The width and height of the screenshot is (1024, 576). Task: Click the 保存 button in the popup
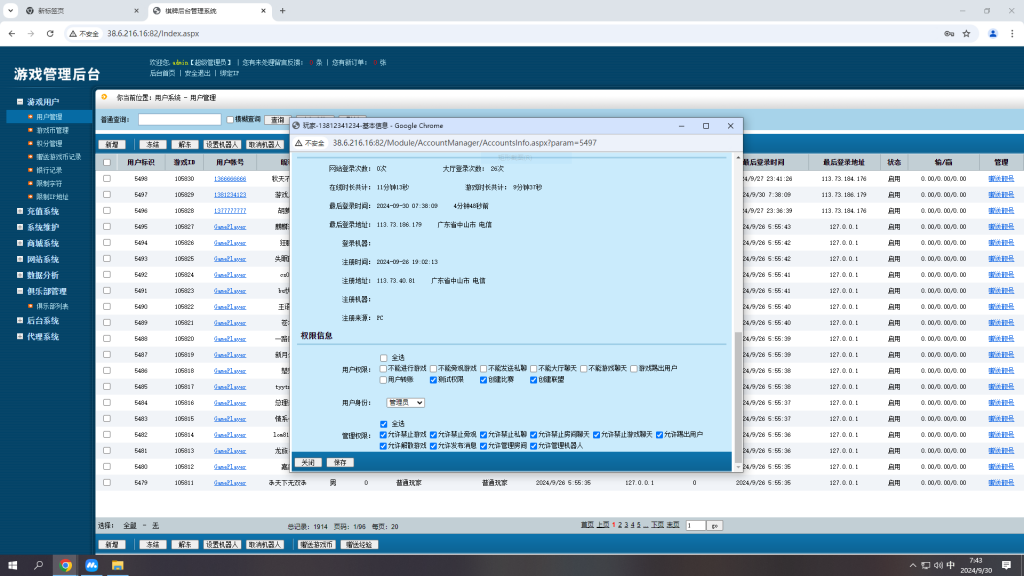click(339, 462)
